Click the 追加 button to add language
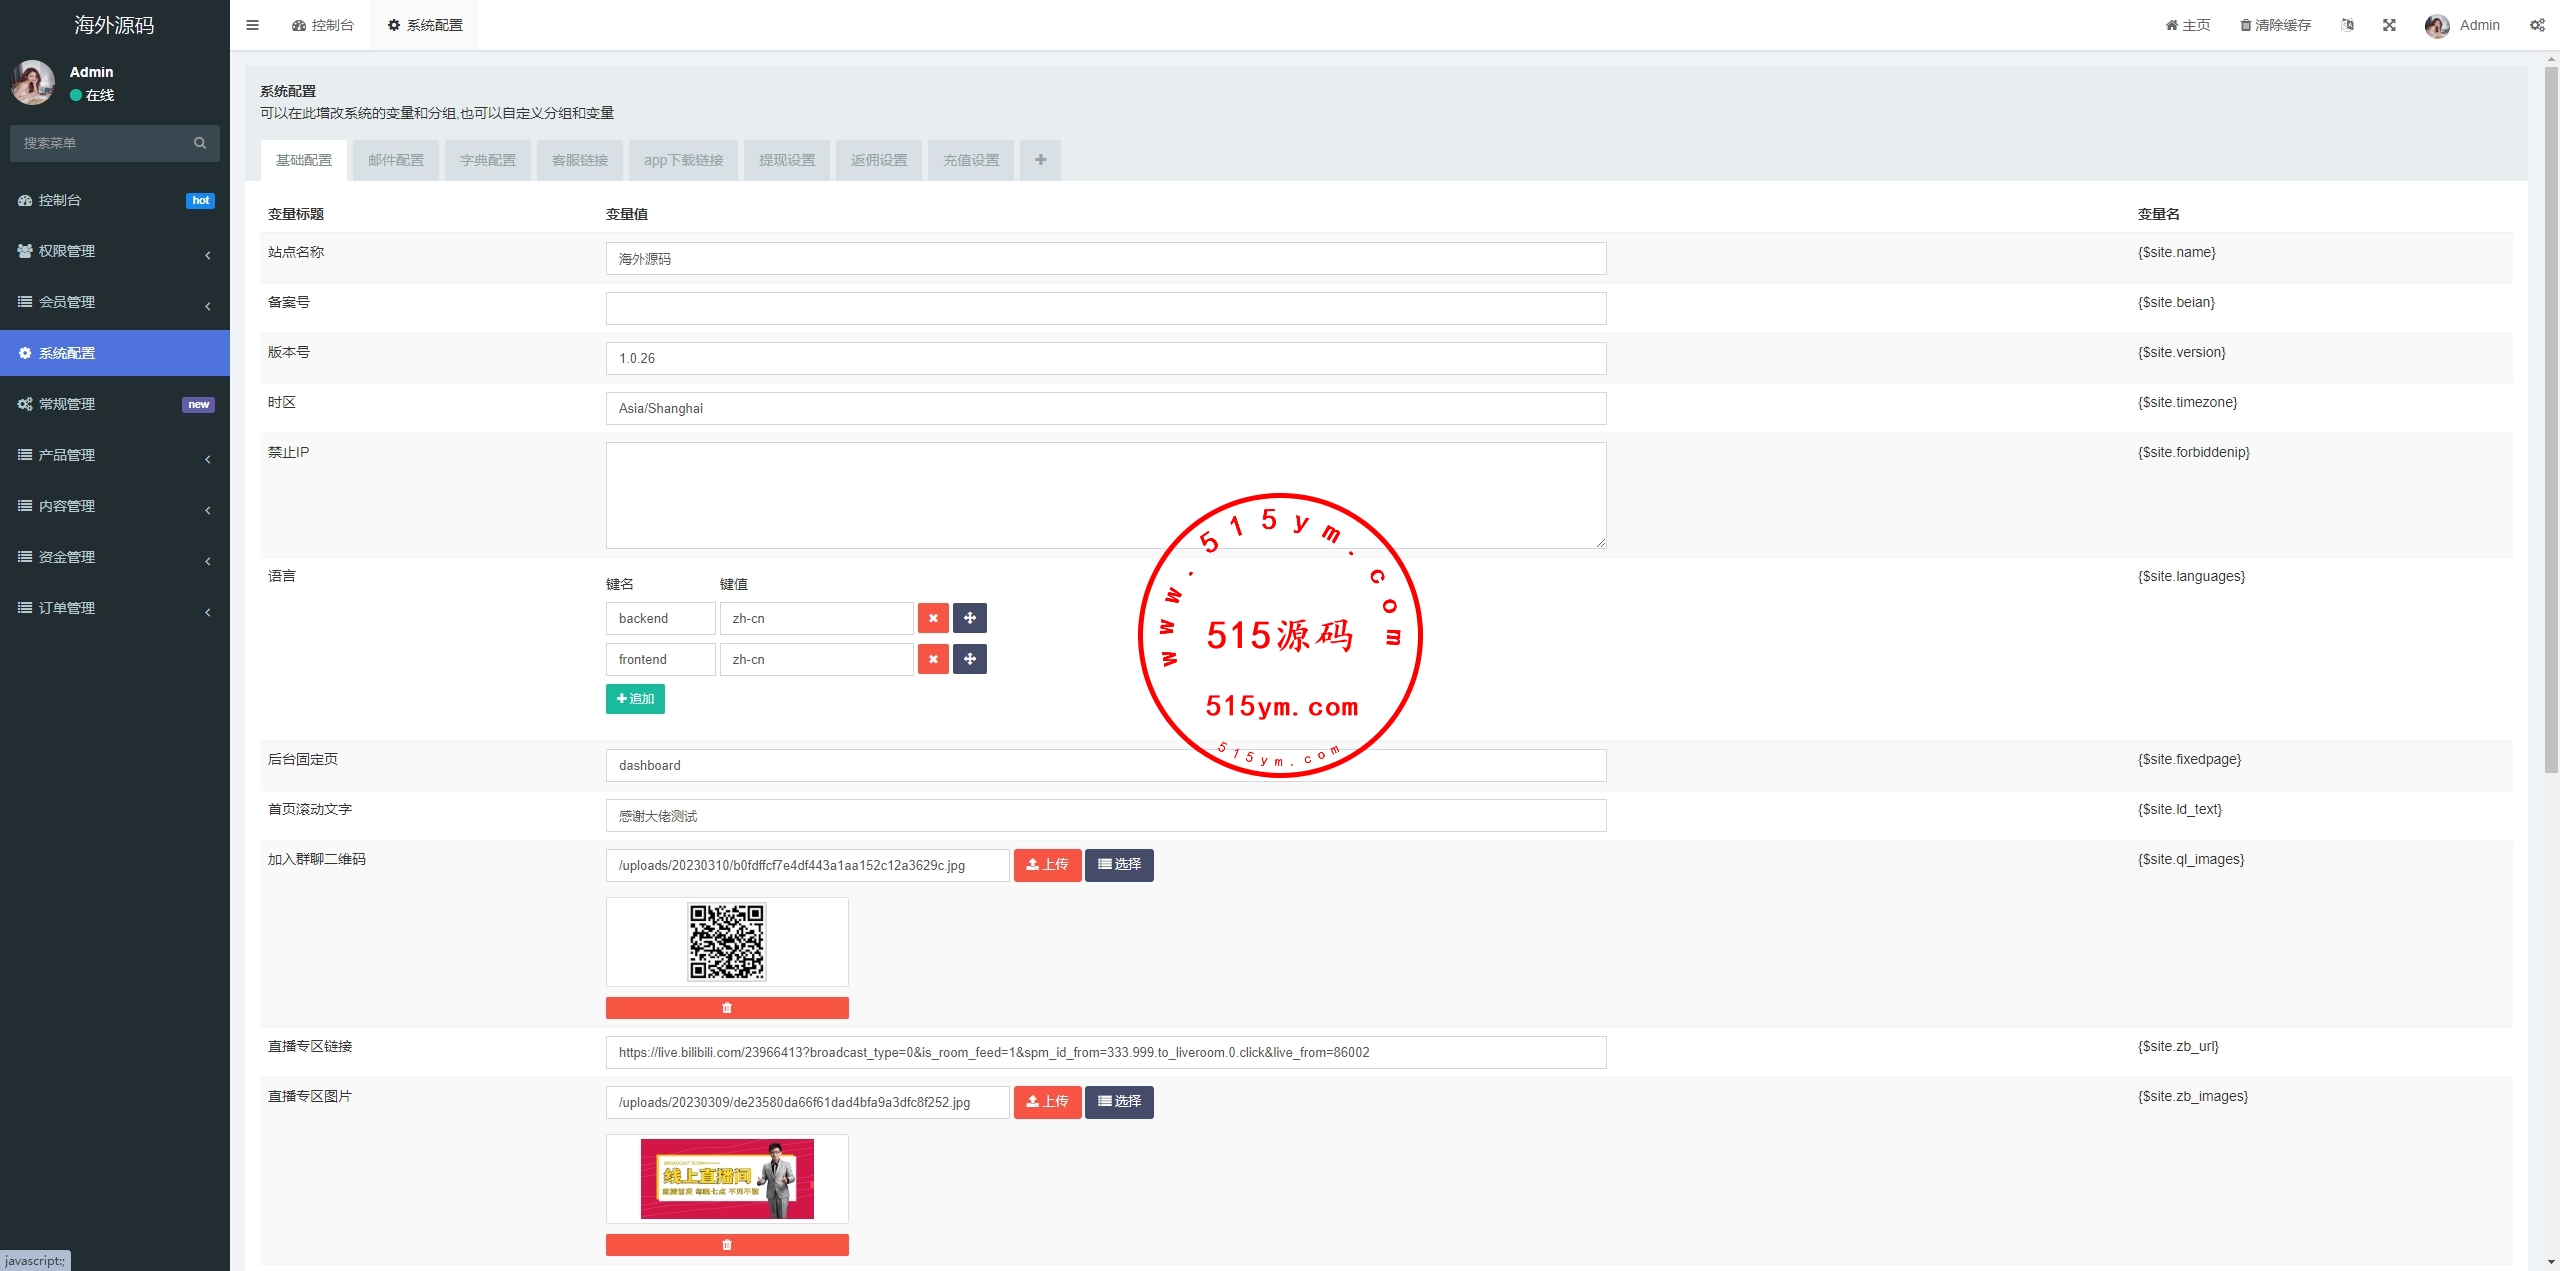The height and width of the screenshot is (1271, 2560). [635, 699]
